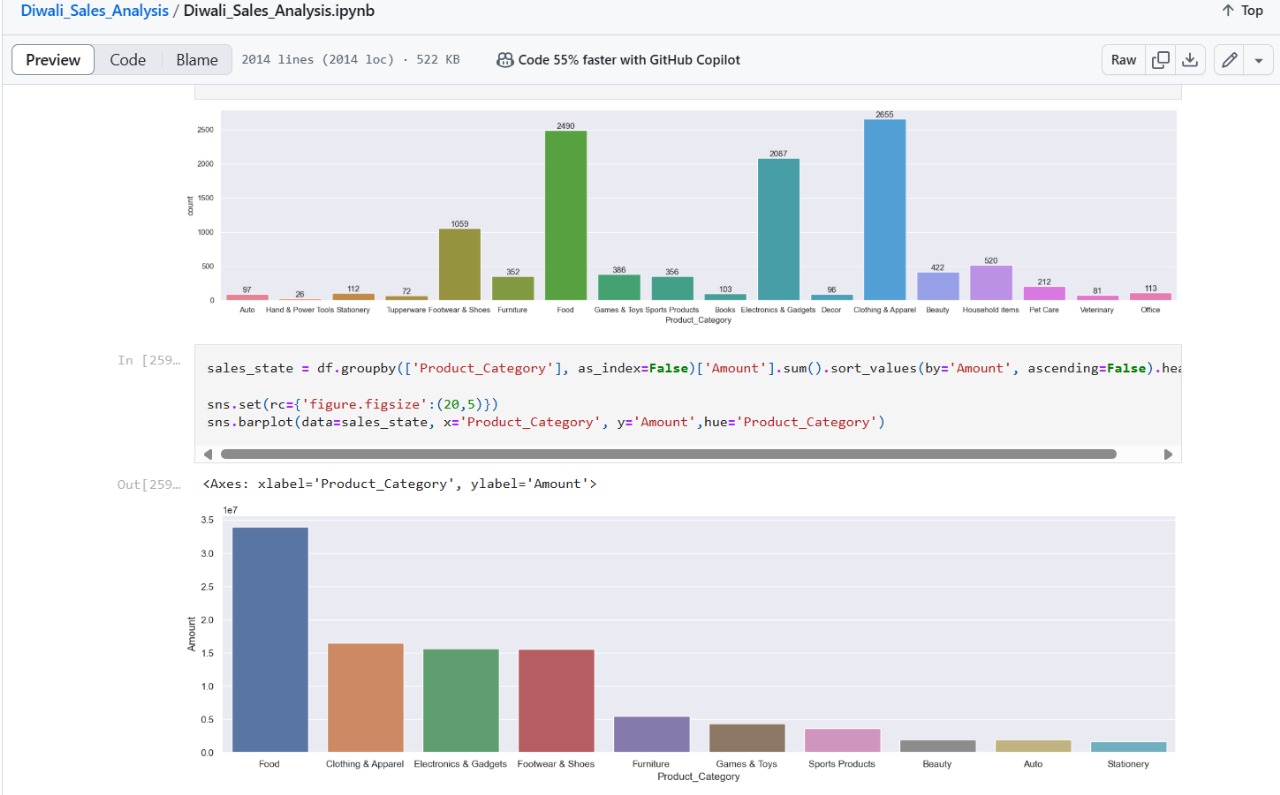Click the Raw button

[x=1123, y=60]
